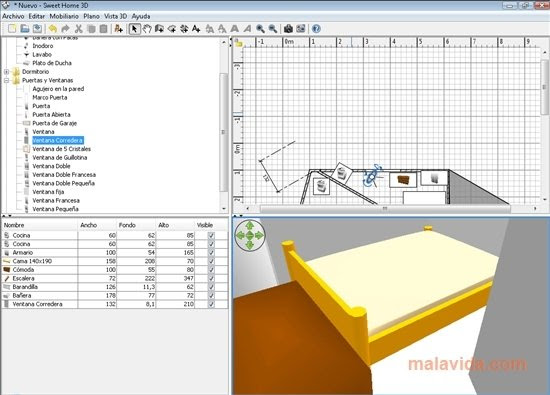550x395 pixels.
Task: Choose the Add text label tool
Action: tap(196, 29)
